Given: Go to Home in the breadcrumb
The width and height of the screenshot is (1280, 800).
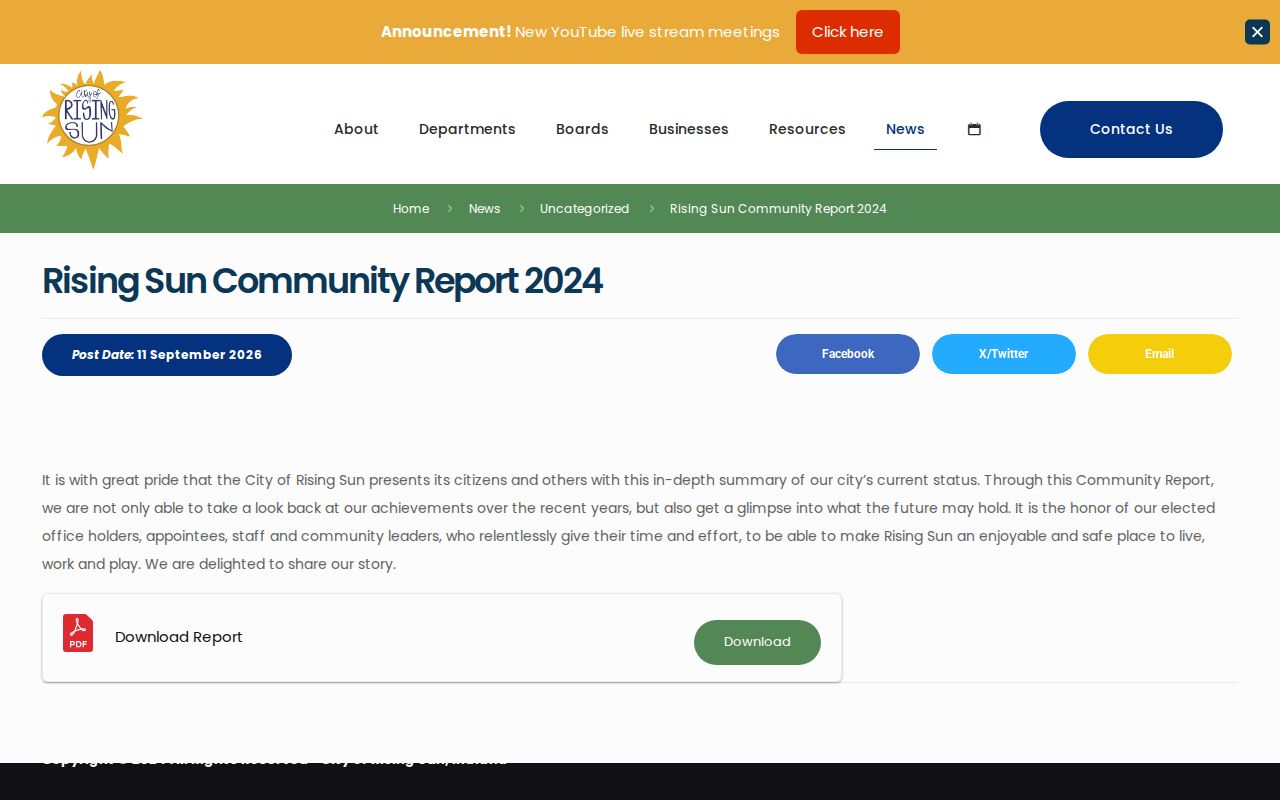Looking at the screenshot, I should pos(411,208).
